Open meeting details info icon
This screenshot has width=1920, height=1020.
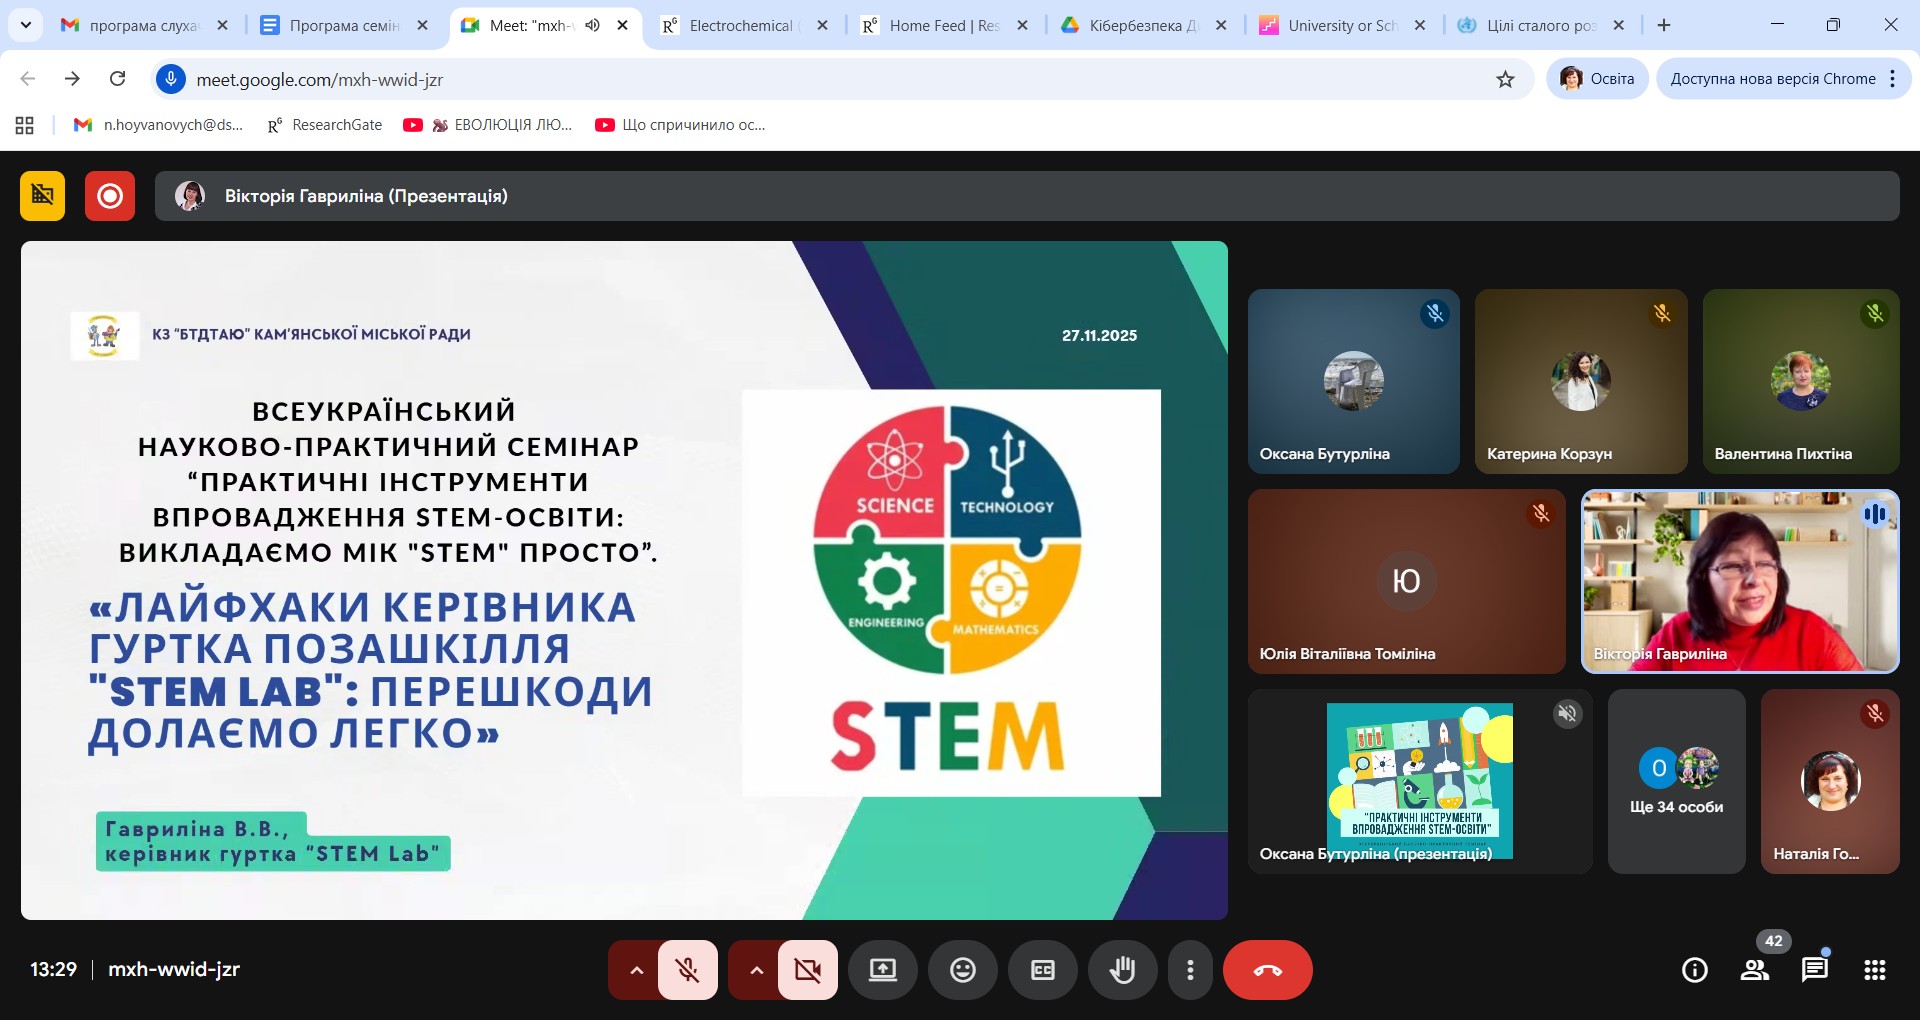click(1694, 970)
